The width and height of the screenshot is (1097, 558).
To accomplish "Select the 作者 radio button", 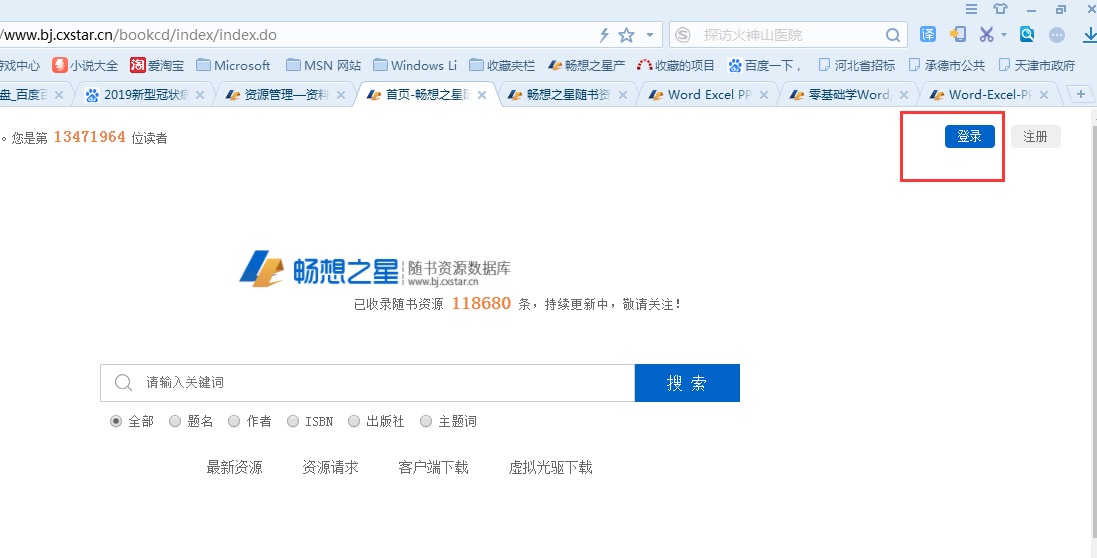I will 234,421.
